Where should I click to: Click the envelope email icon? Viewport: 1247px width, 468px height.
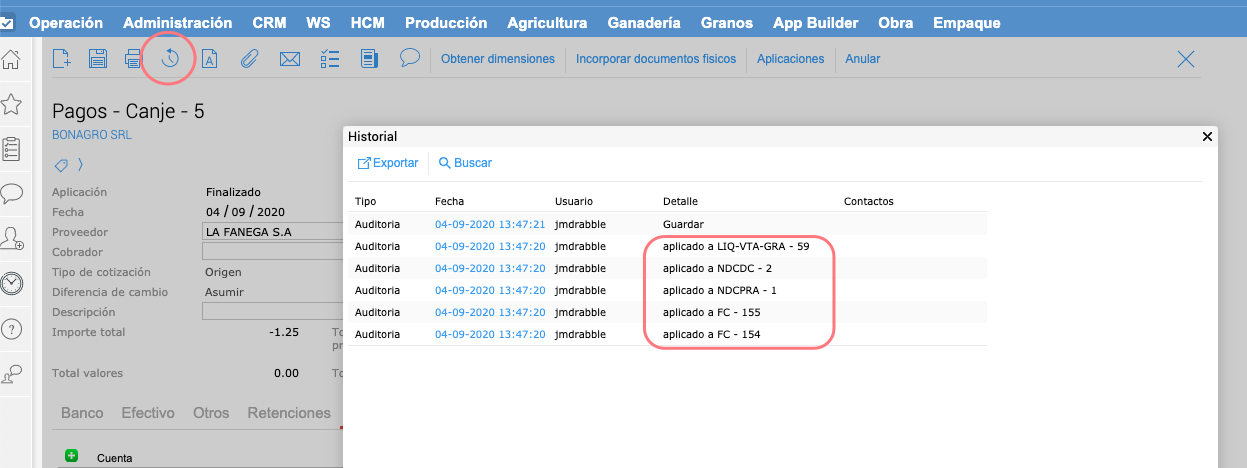(290, 59)
